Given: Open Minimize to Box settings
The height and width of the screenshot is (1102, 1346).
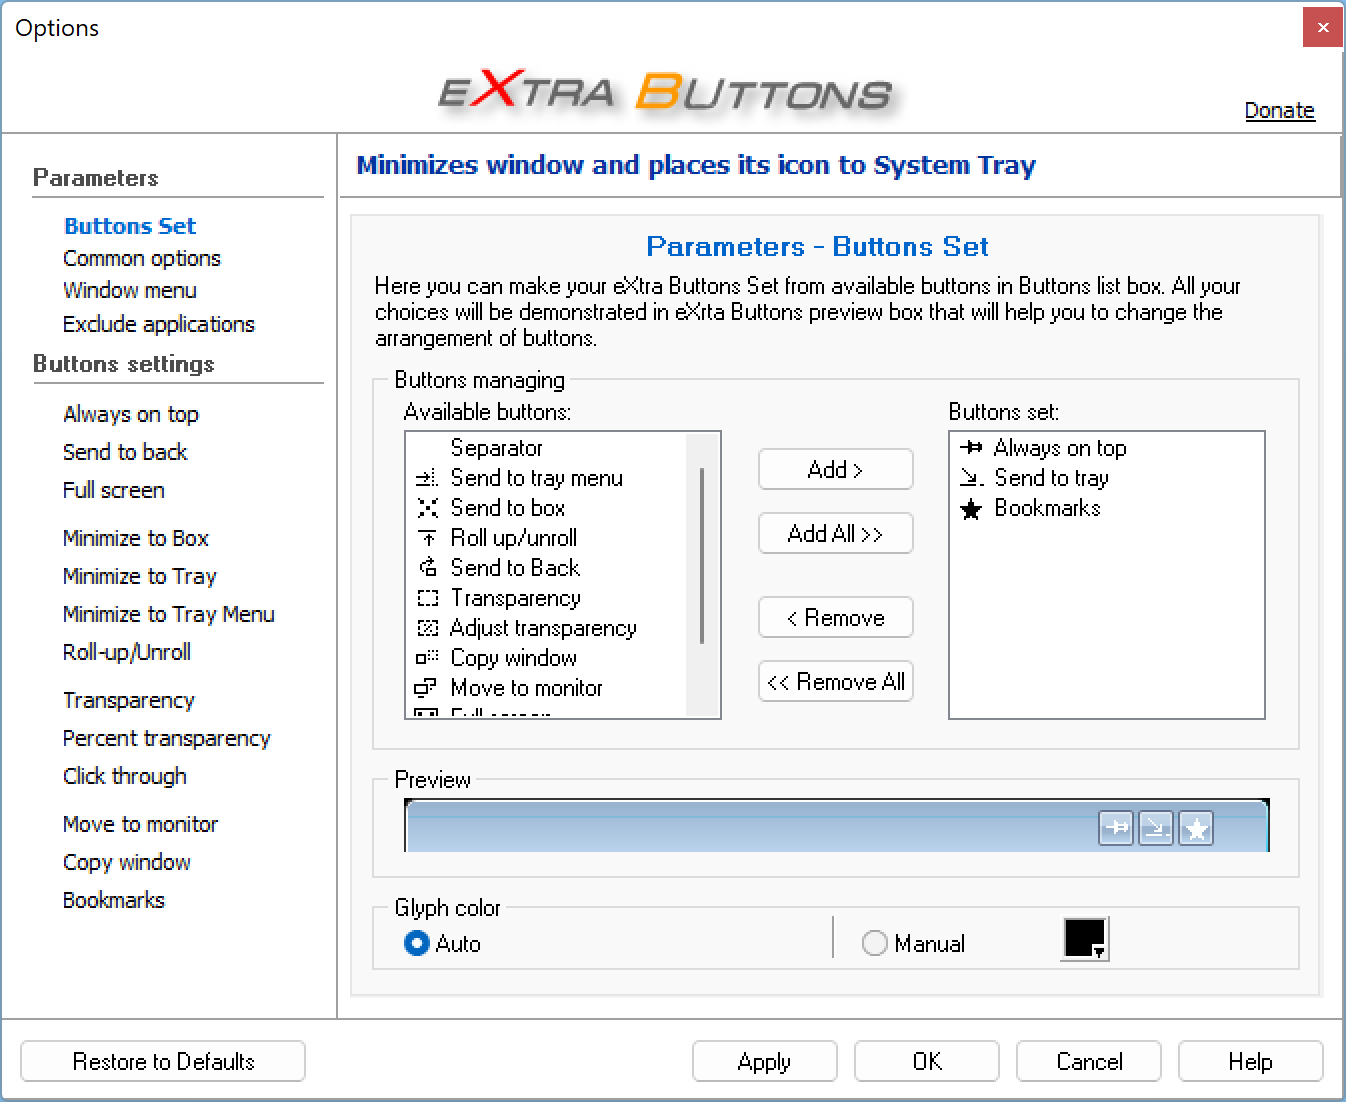Looking at the screenshot, I should 136,538.
